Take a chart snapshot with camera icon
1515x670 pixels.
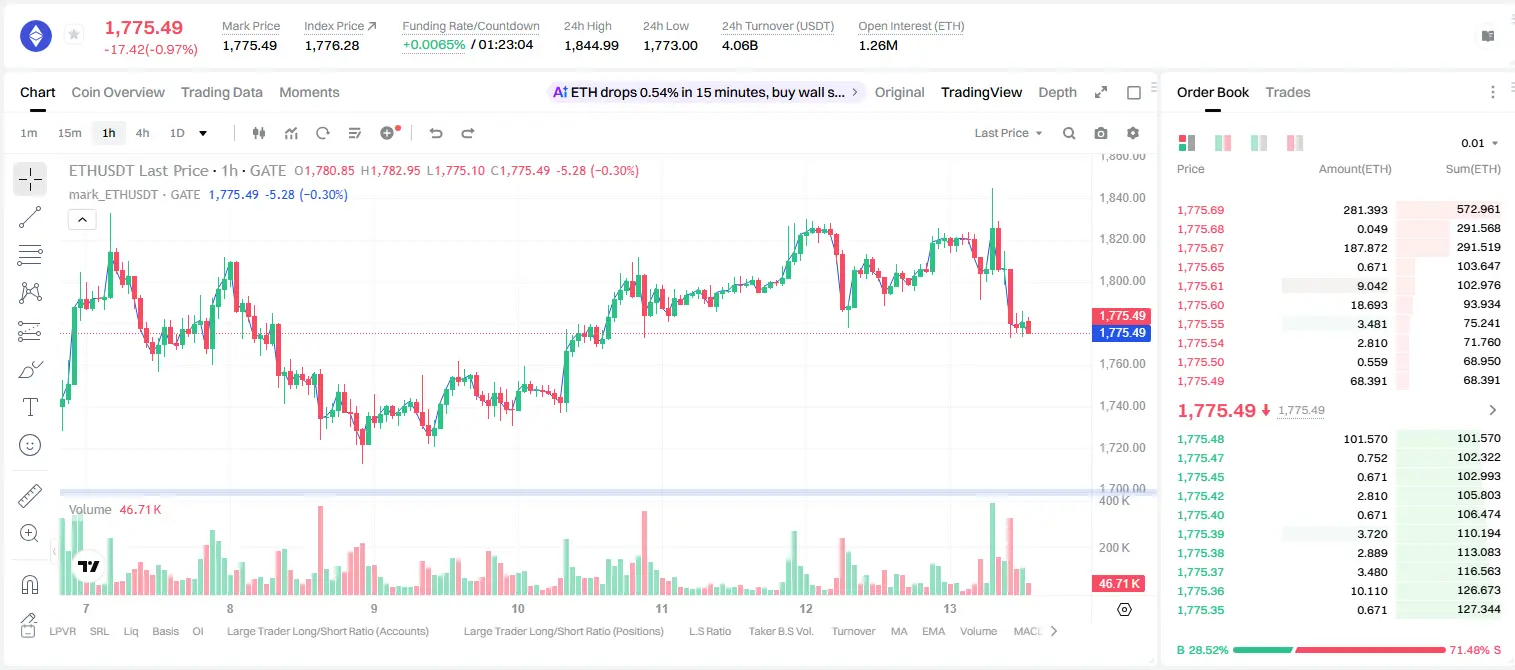tap(1101, 133)
